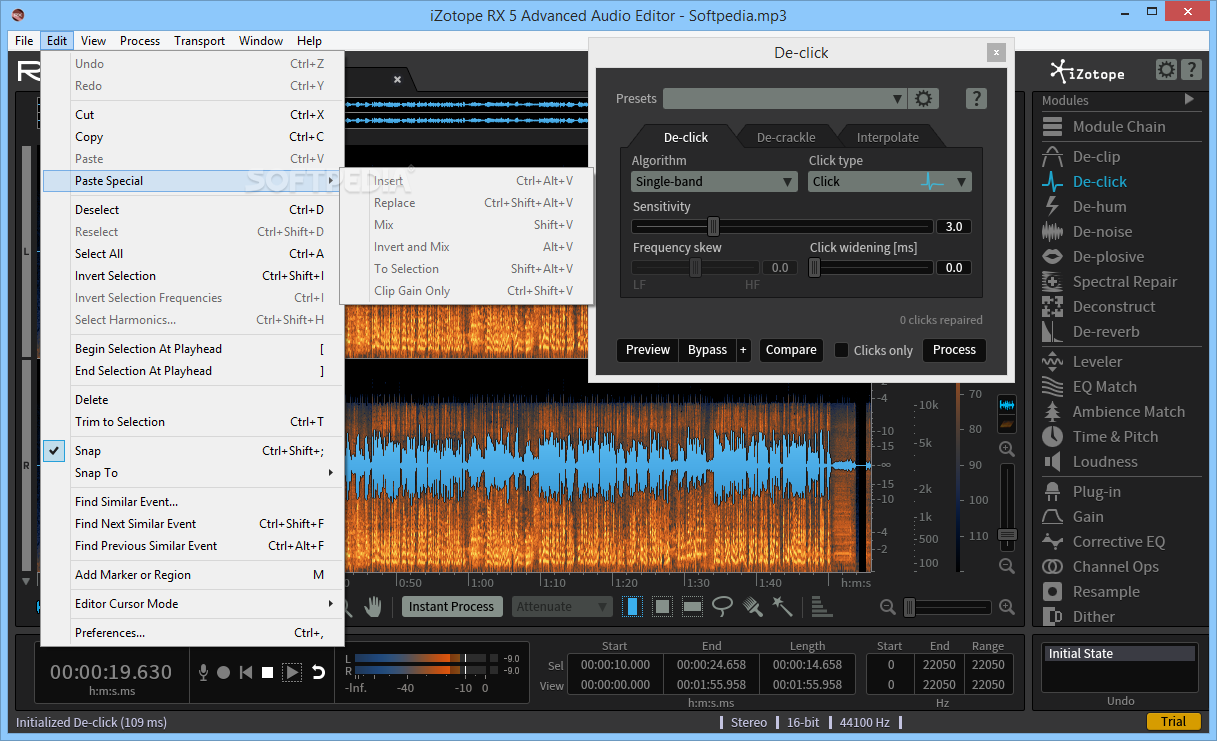Open the Time & Pitch module
Image resolution: width=1217 pixels, height=741 pixels.
coord(1100,437)
